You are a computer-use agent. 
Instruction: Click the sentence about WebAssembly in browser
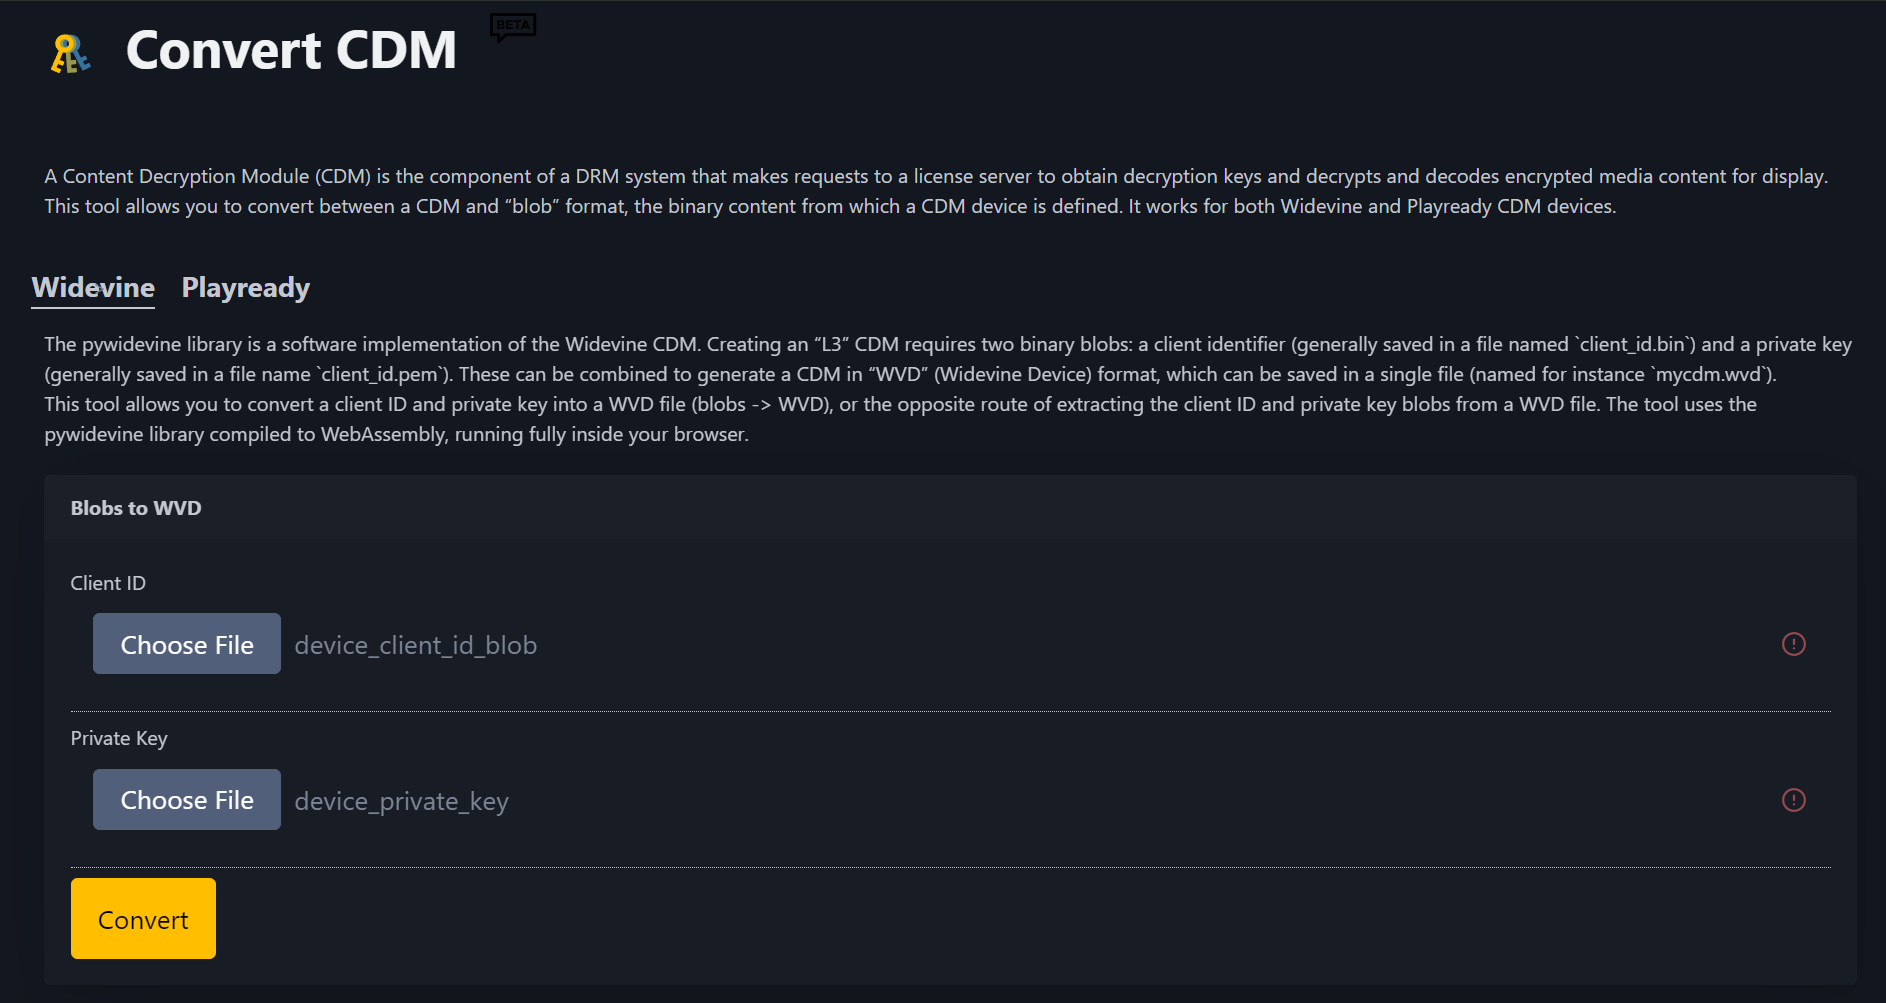coord(396,434)
